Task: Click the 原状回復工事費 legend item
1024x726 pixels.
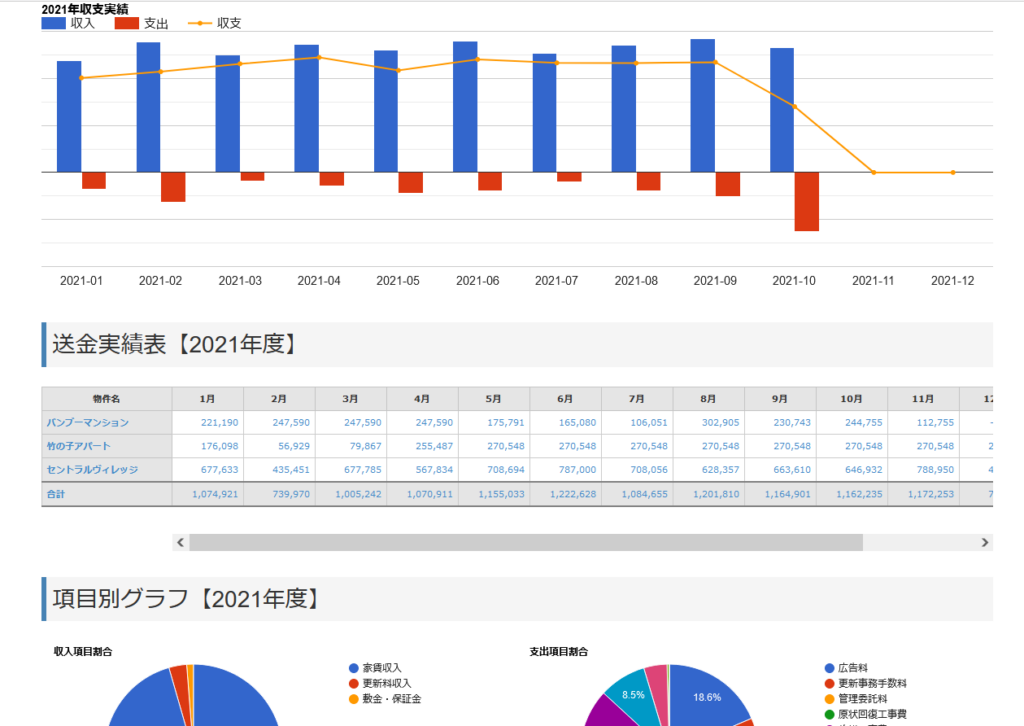Action: [865, 714]
